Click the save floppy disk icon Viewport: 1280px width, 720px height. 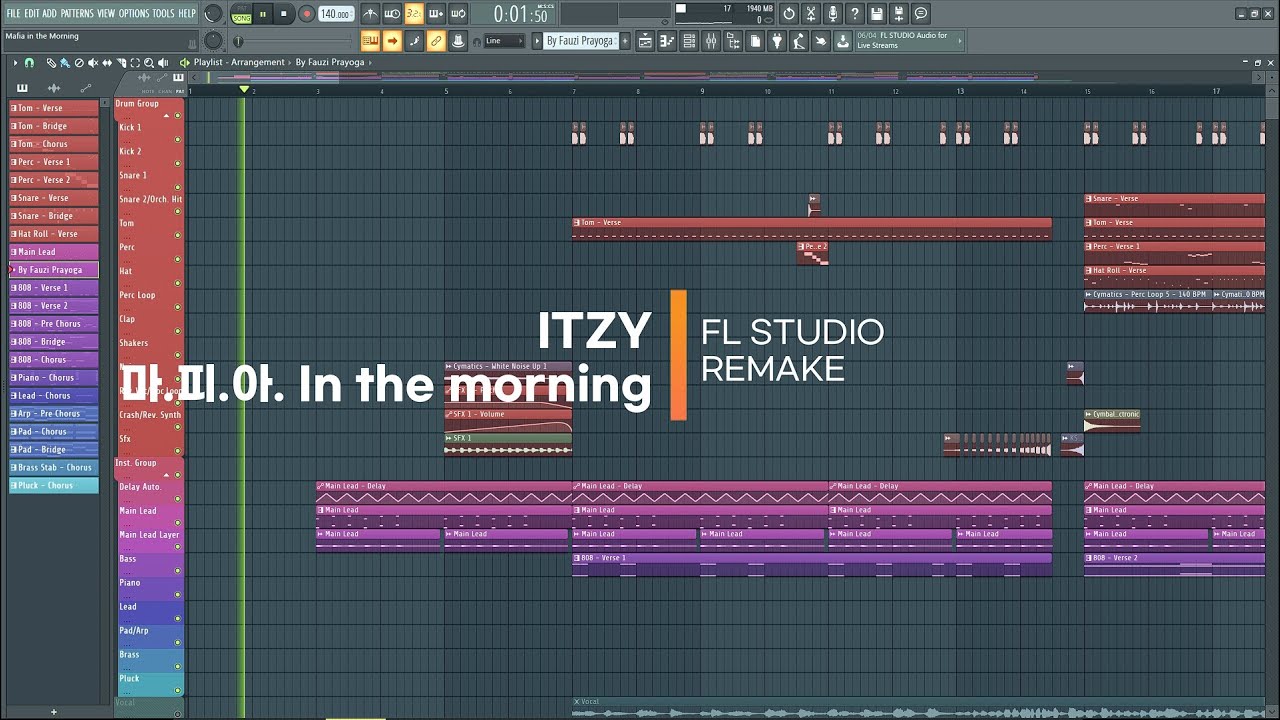[x=877, y=14]
